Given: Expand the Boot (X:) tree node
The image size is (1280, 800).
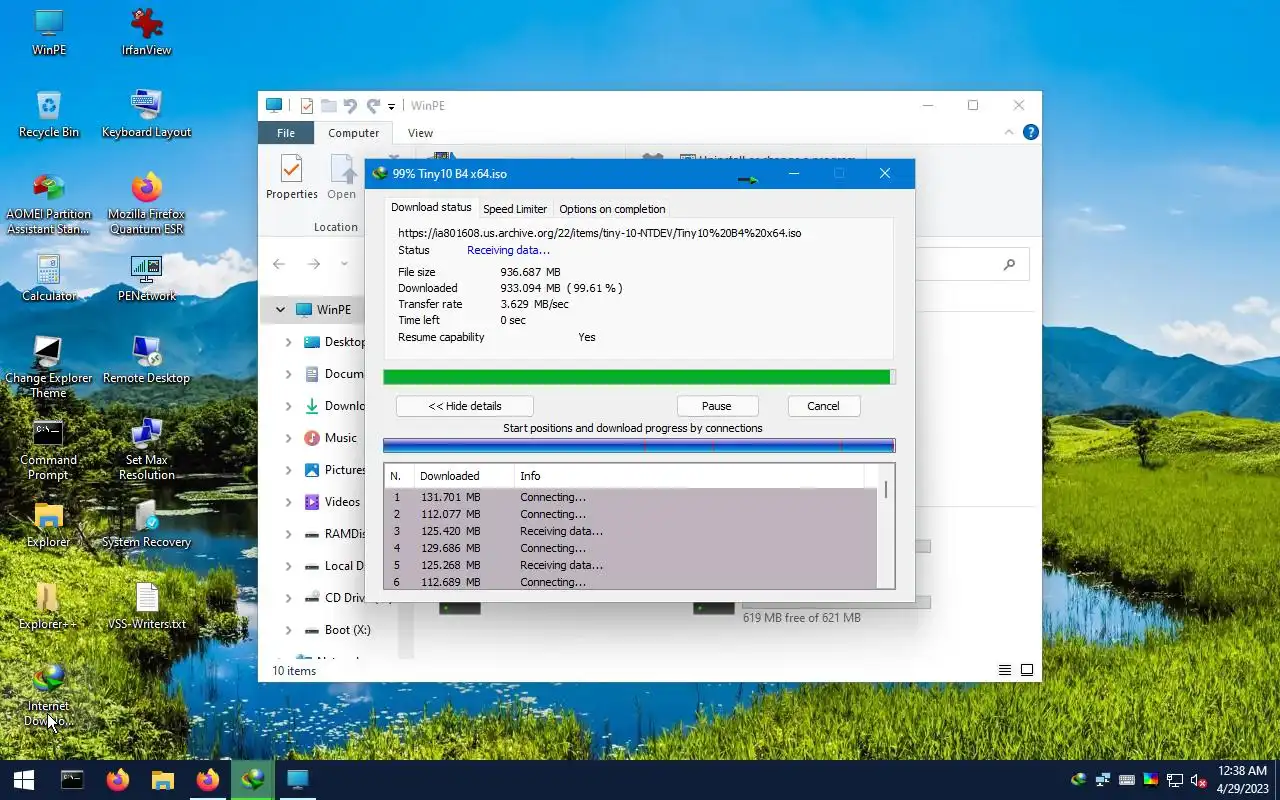Looking at the screenshot, I should tap(288, 630).
